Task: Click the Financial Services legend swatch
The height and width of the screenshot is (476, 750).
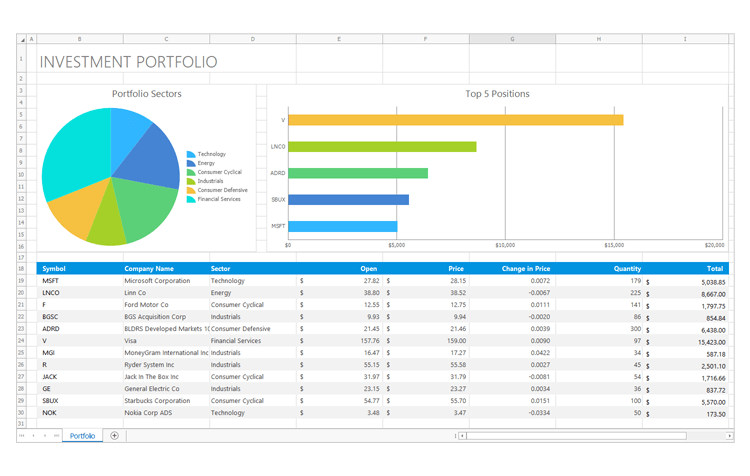Action: coord(191,199)
